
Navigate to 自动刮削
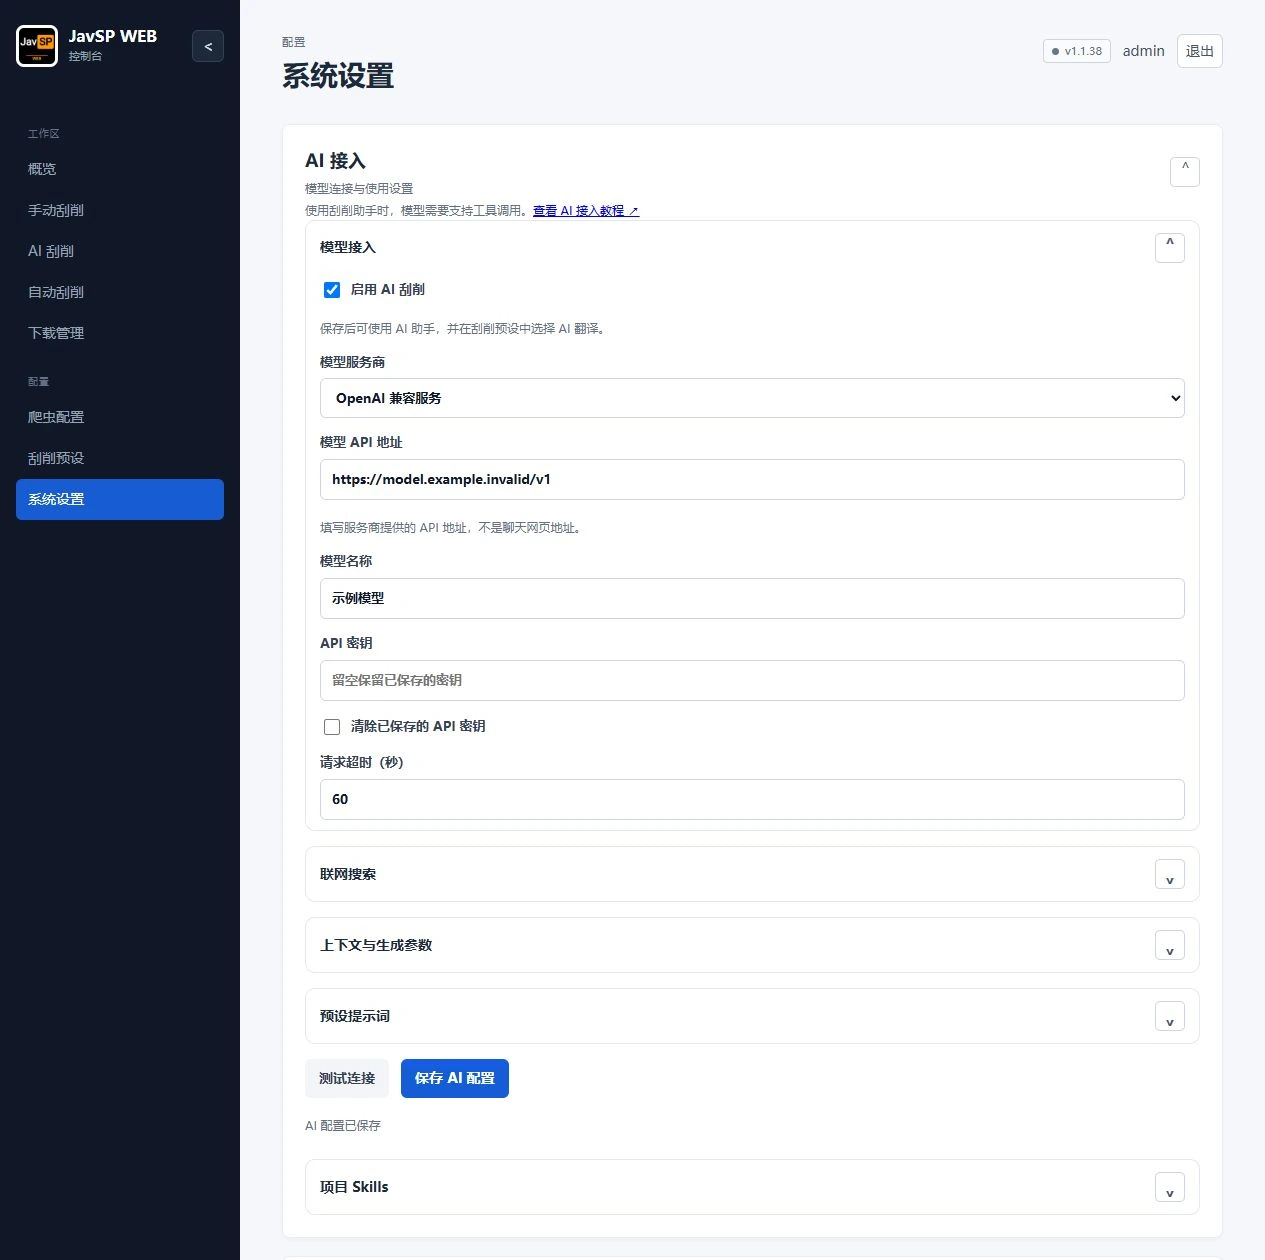tap(120, 292)
